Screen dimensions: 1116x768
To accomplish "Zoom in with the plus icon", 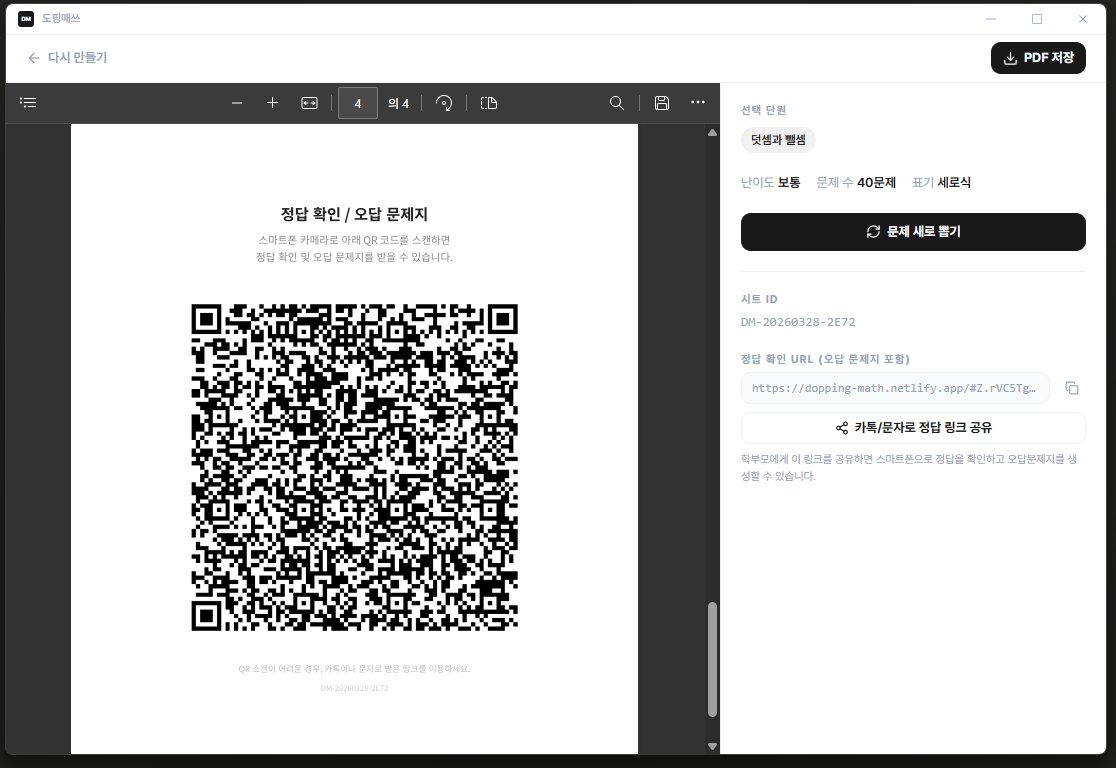I will [272, 103].
